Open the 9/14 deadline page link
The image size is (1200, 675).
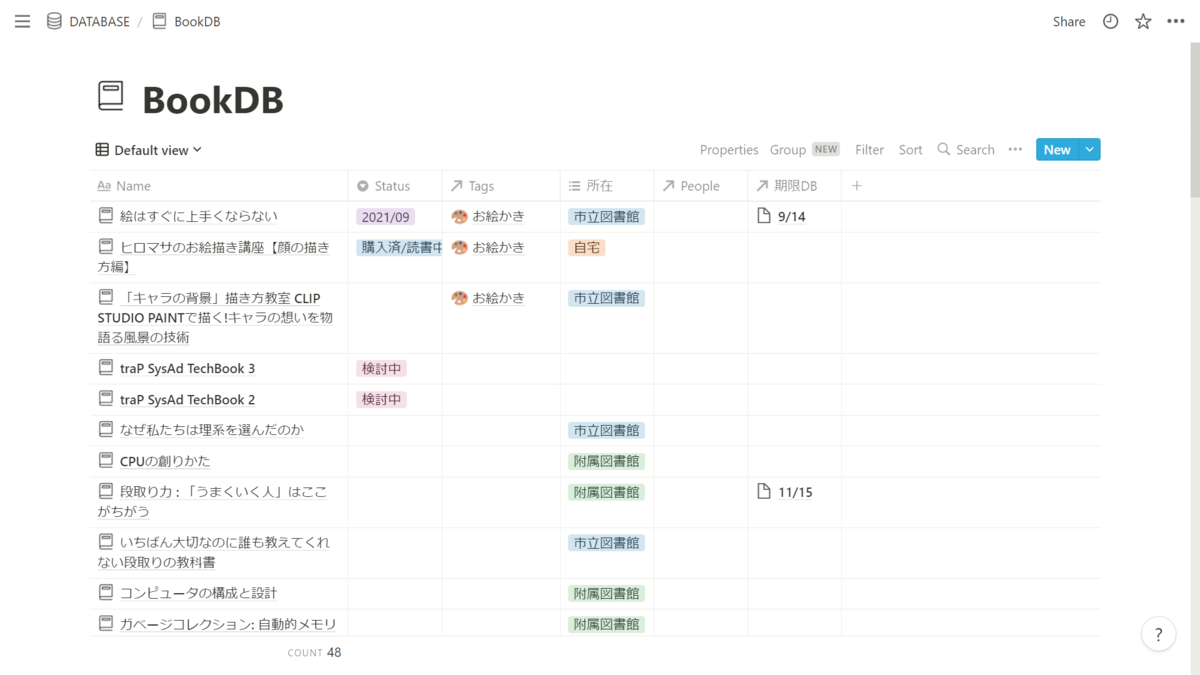tap(791, 216)
